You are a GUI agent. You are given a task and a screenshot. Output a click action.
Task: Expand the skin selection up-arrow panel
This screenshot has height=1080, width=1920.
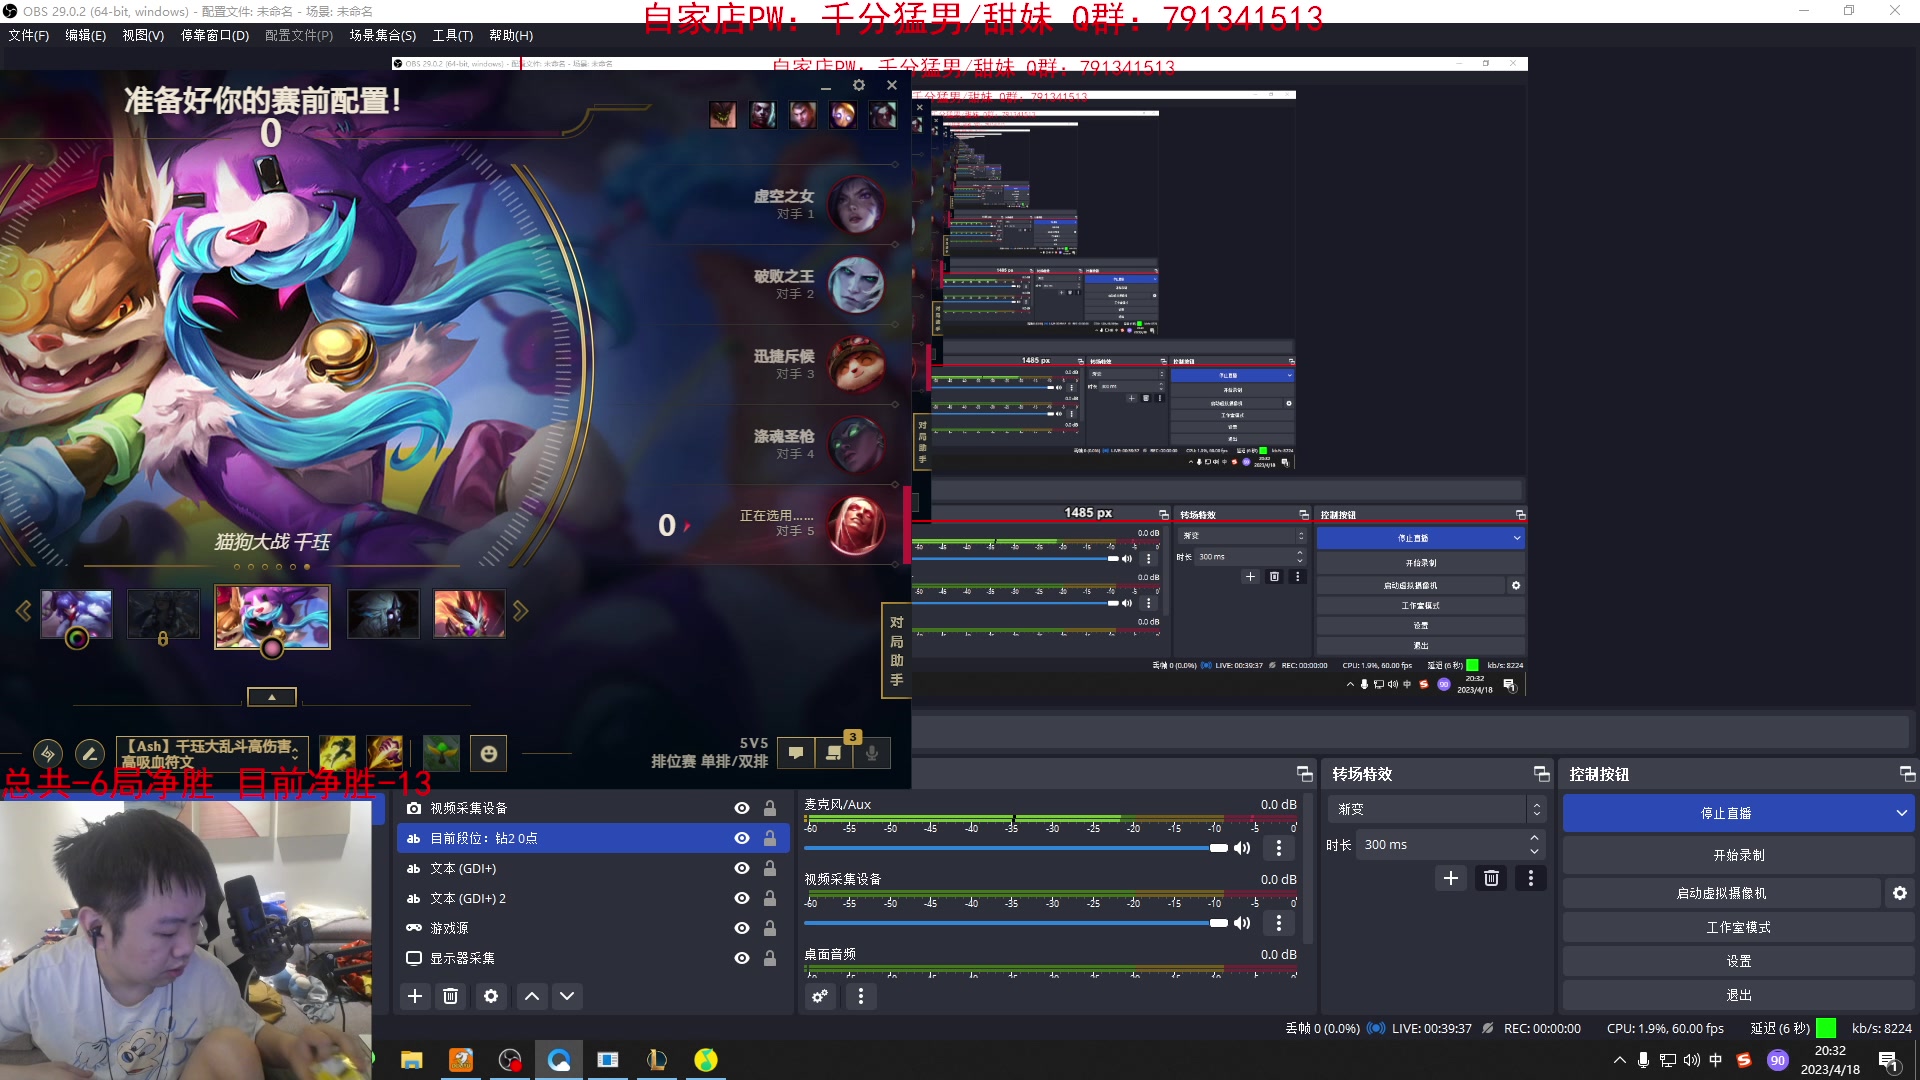[272, 697]
